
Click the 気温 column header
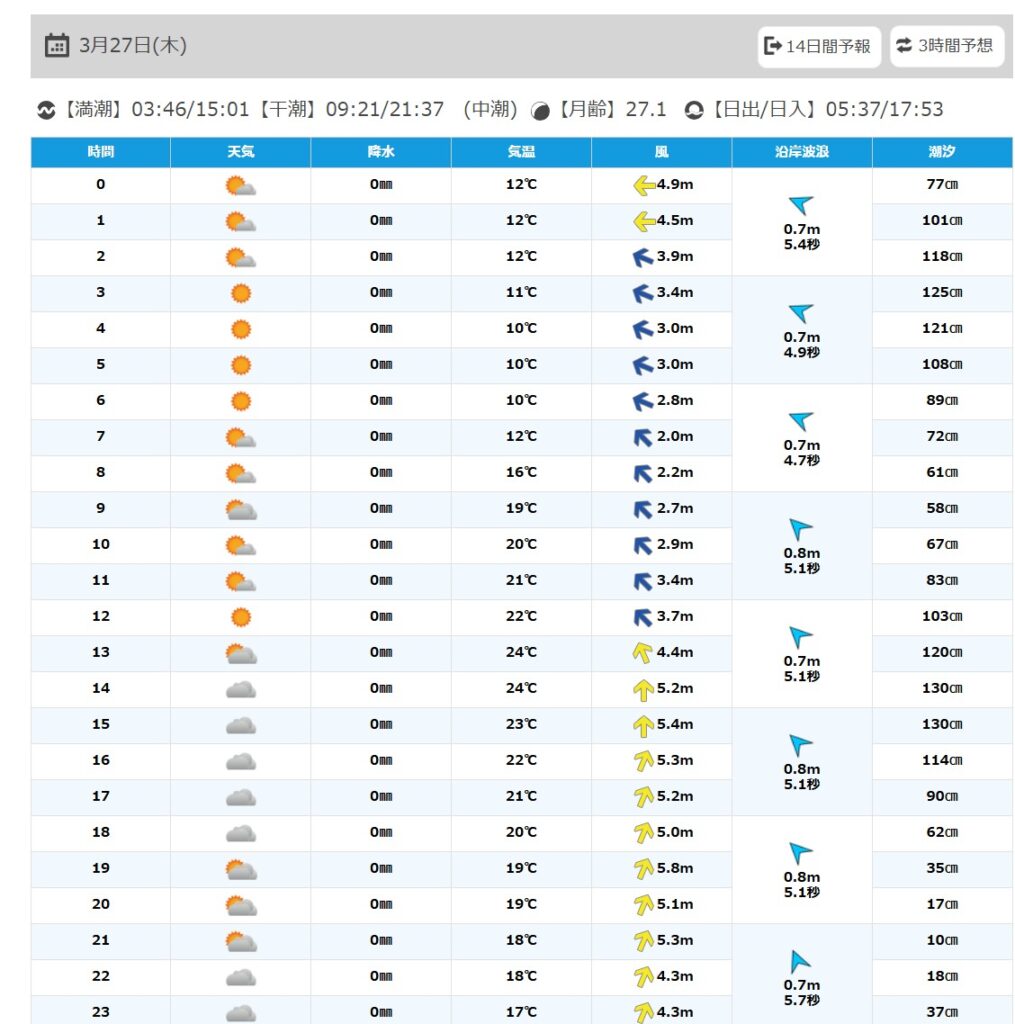[521, 152]
